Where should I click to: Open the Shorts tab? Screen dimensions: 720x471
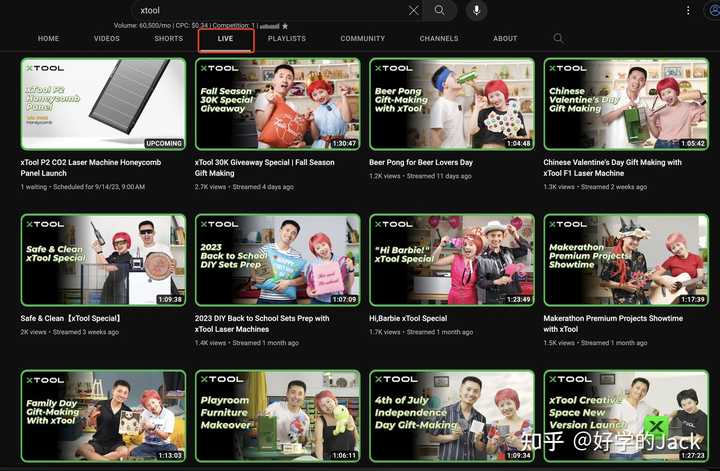[169, 39]
